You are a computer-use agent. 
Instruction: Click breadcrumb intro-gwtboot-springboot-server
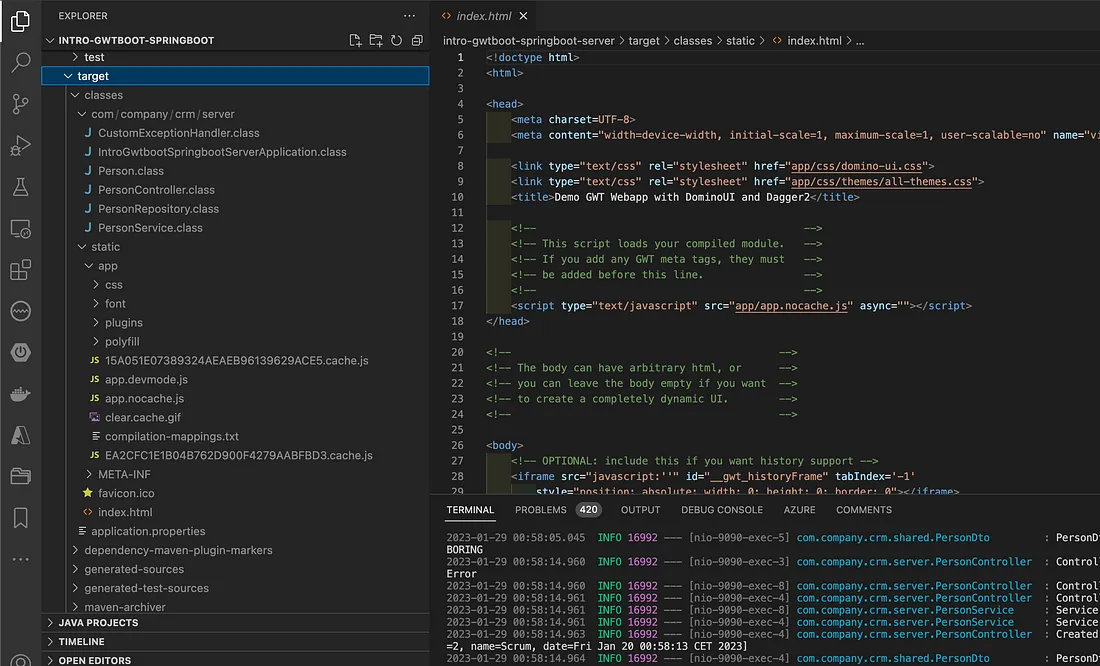point(528,41)
